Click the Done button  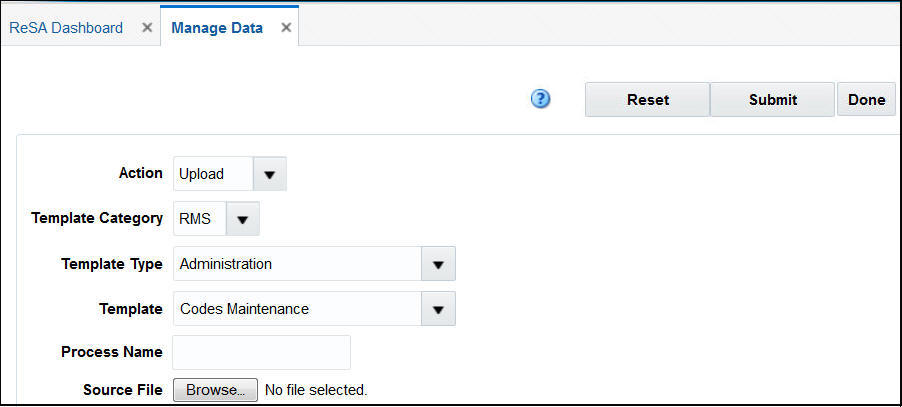tap(866, 100)
